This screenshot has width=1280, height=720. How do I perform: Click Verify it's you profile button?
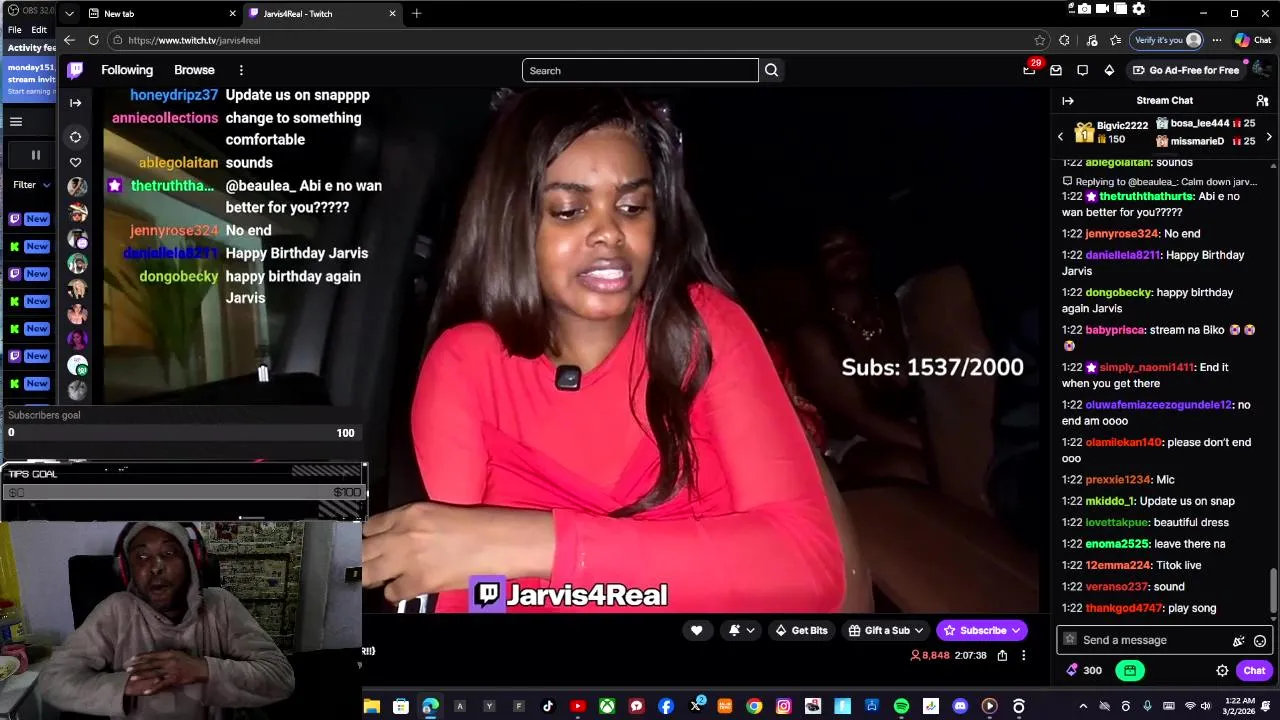tap(1165, 40)
